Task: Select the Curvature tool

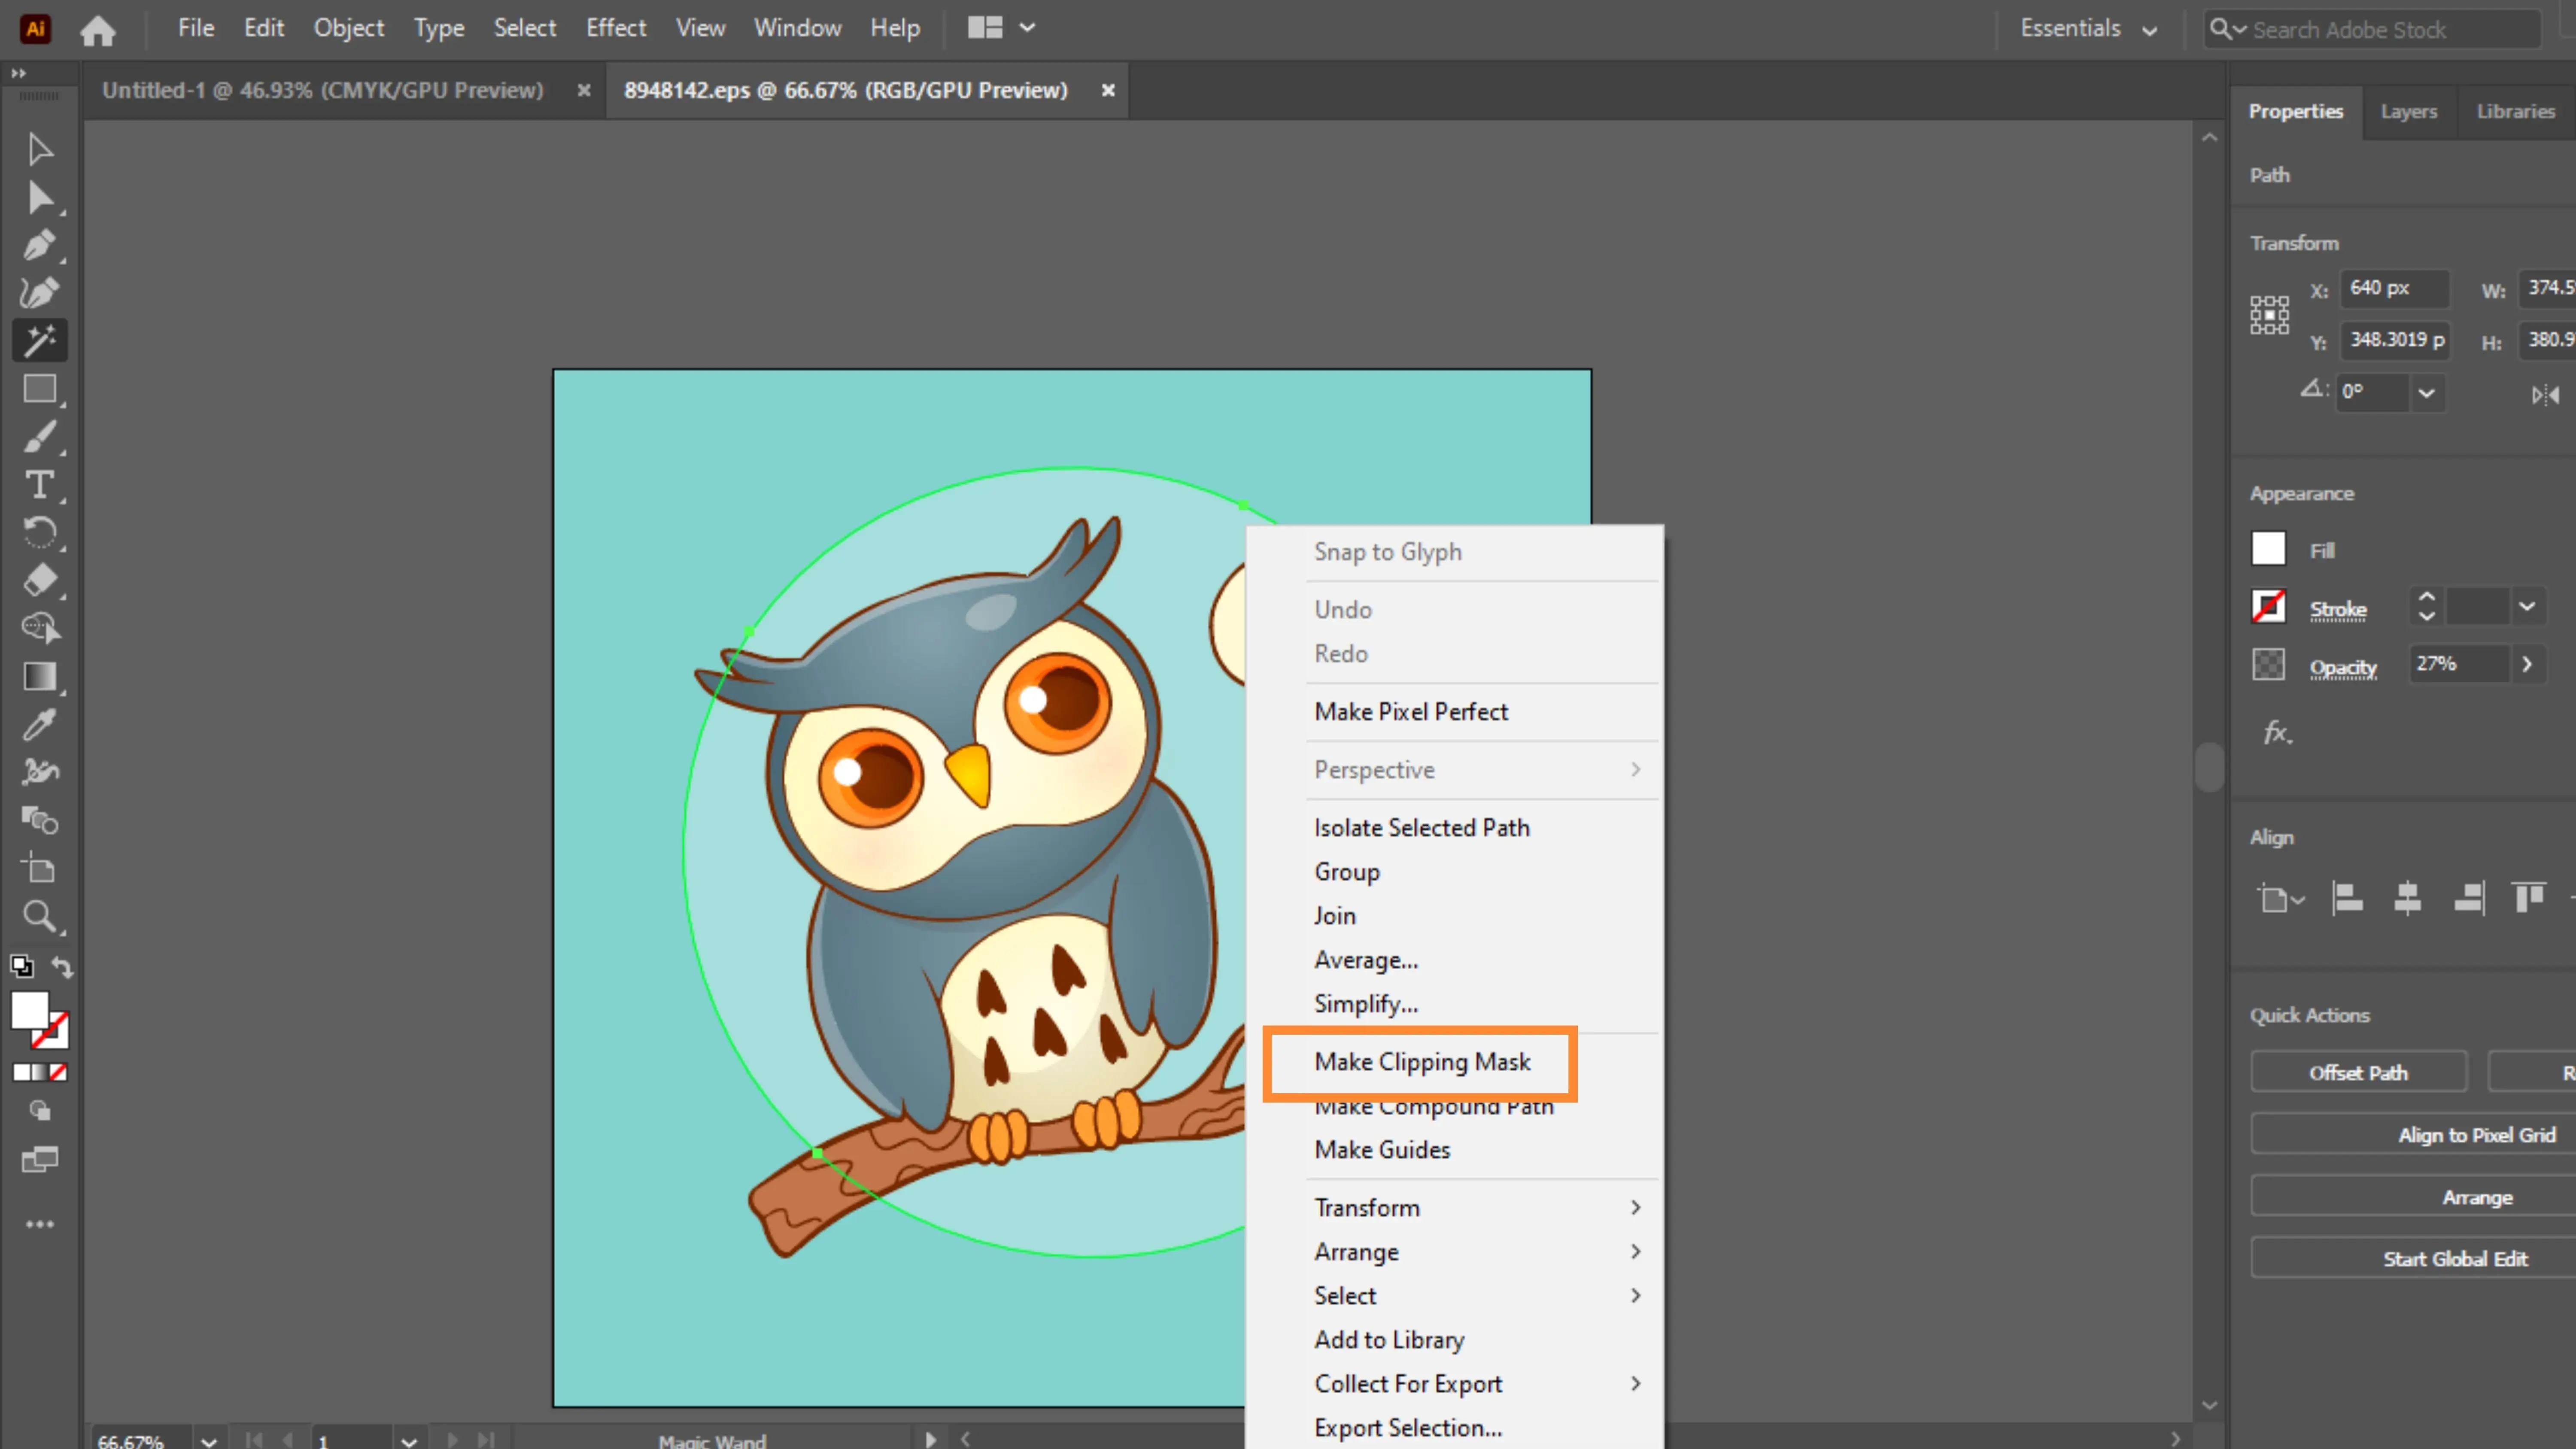Action: tap(40, 292)
